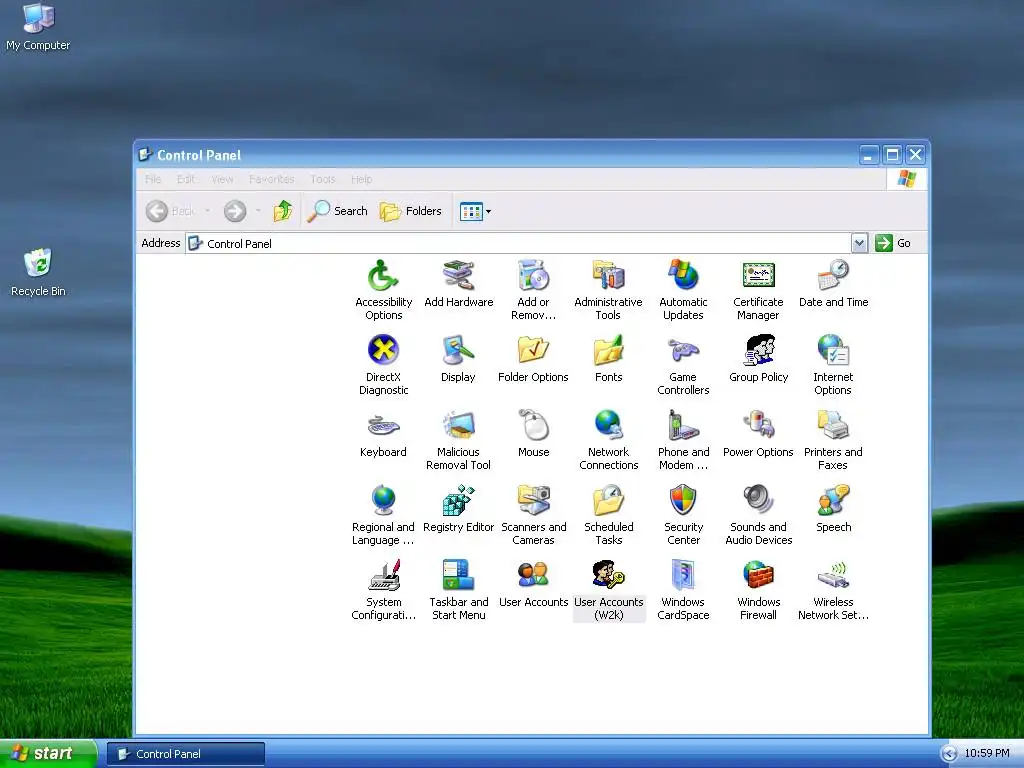This screenshot has height=768, width=1024.
Task: Open the Tools menu
Action: point(323,179)
